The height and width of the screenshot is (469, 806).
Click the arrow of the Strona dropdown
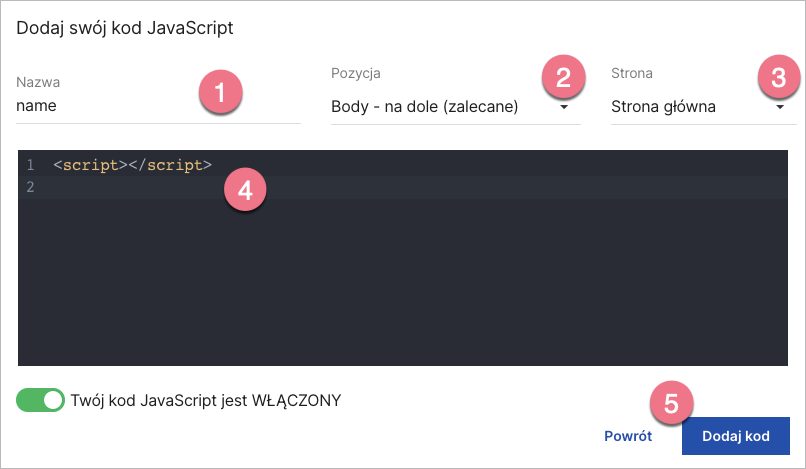coord(780,107)
